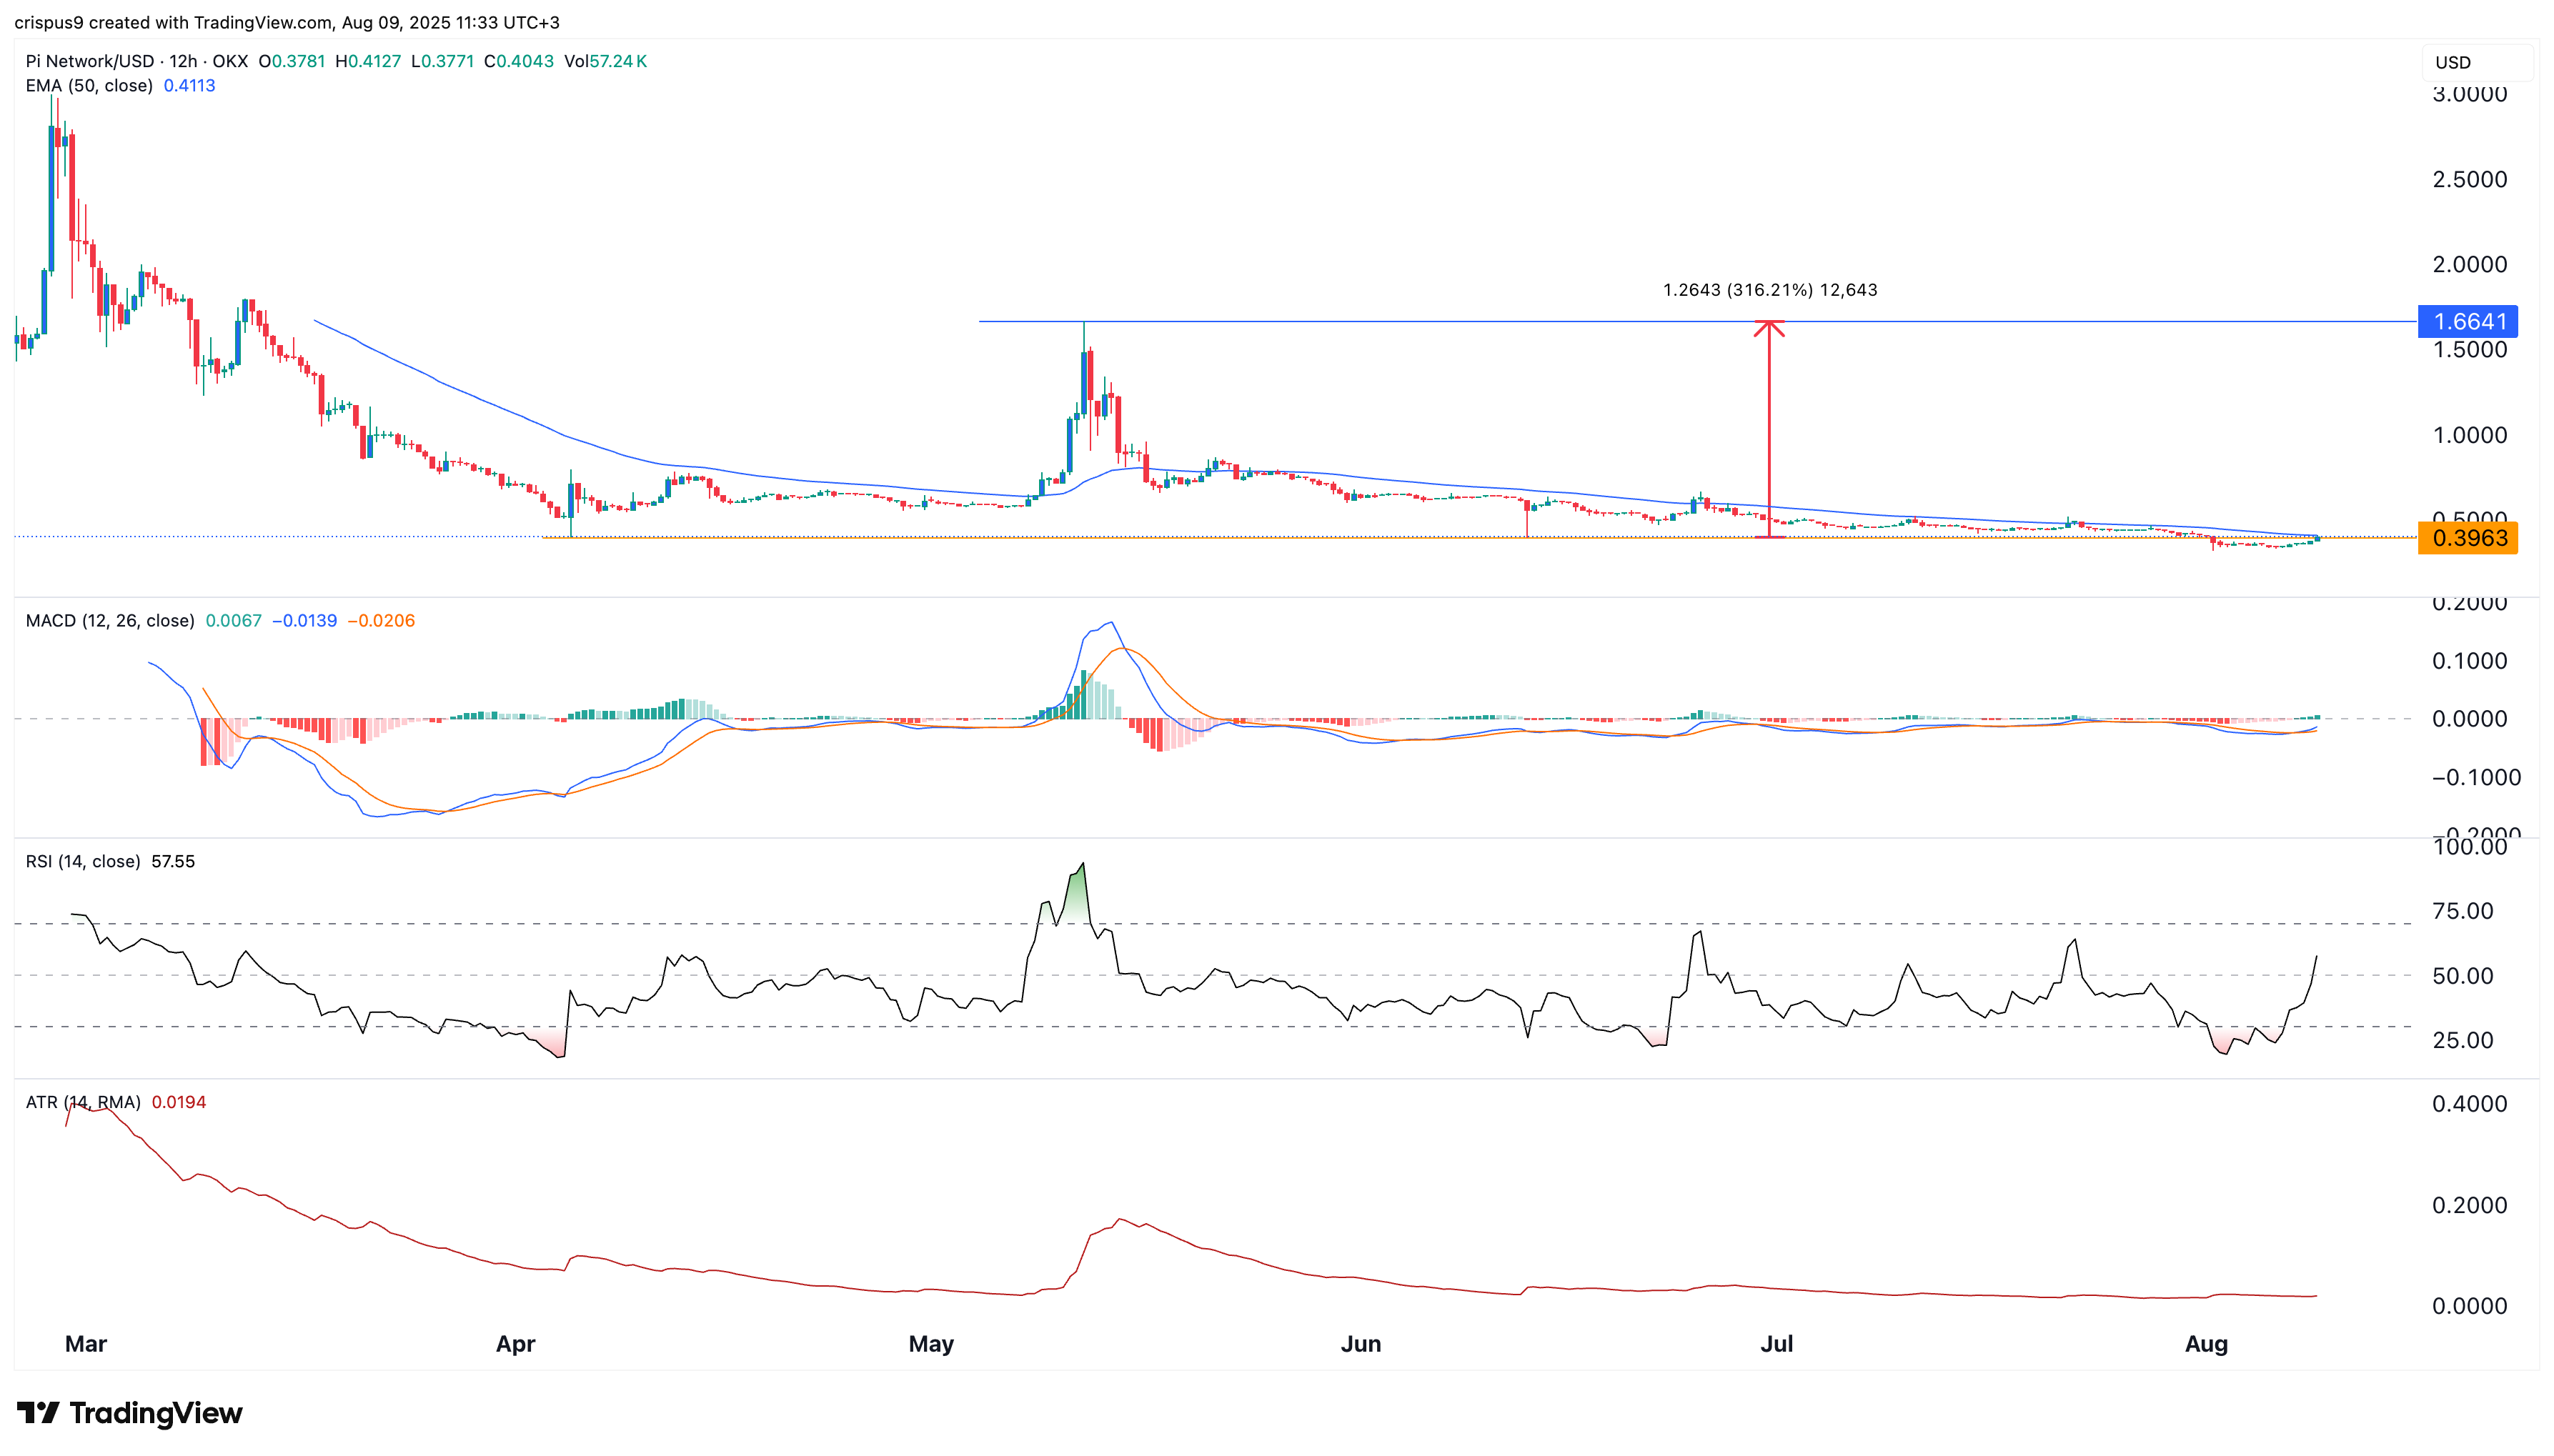Select the RSI (14, close) legend

(83, 862)
